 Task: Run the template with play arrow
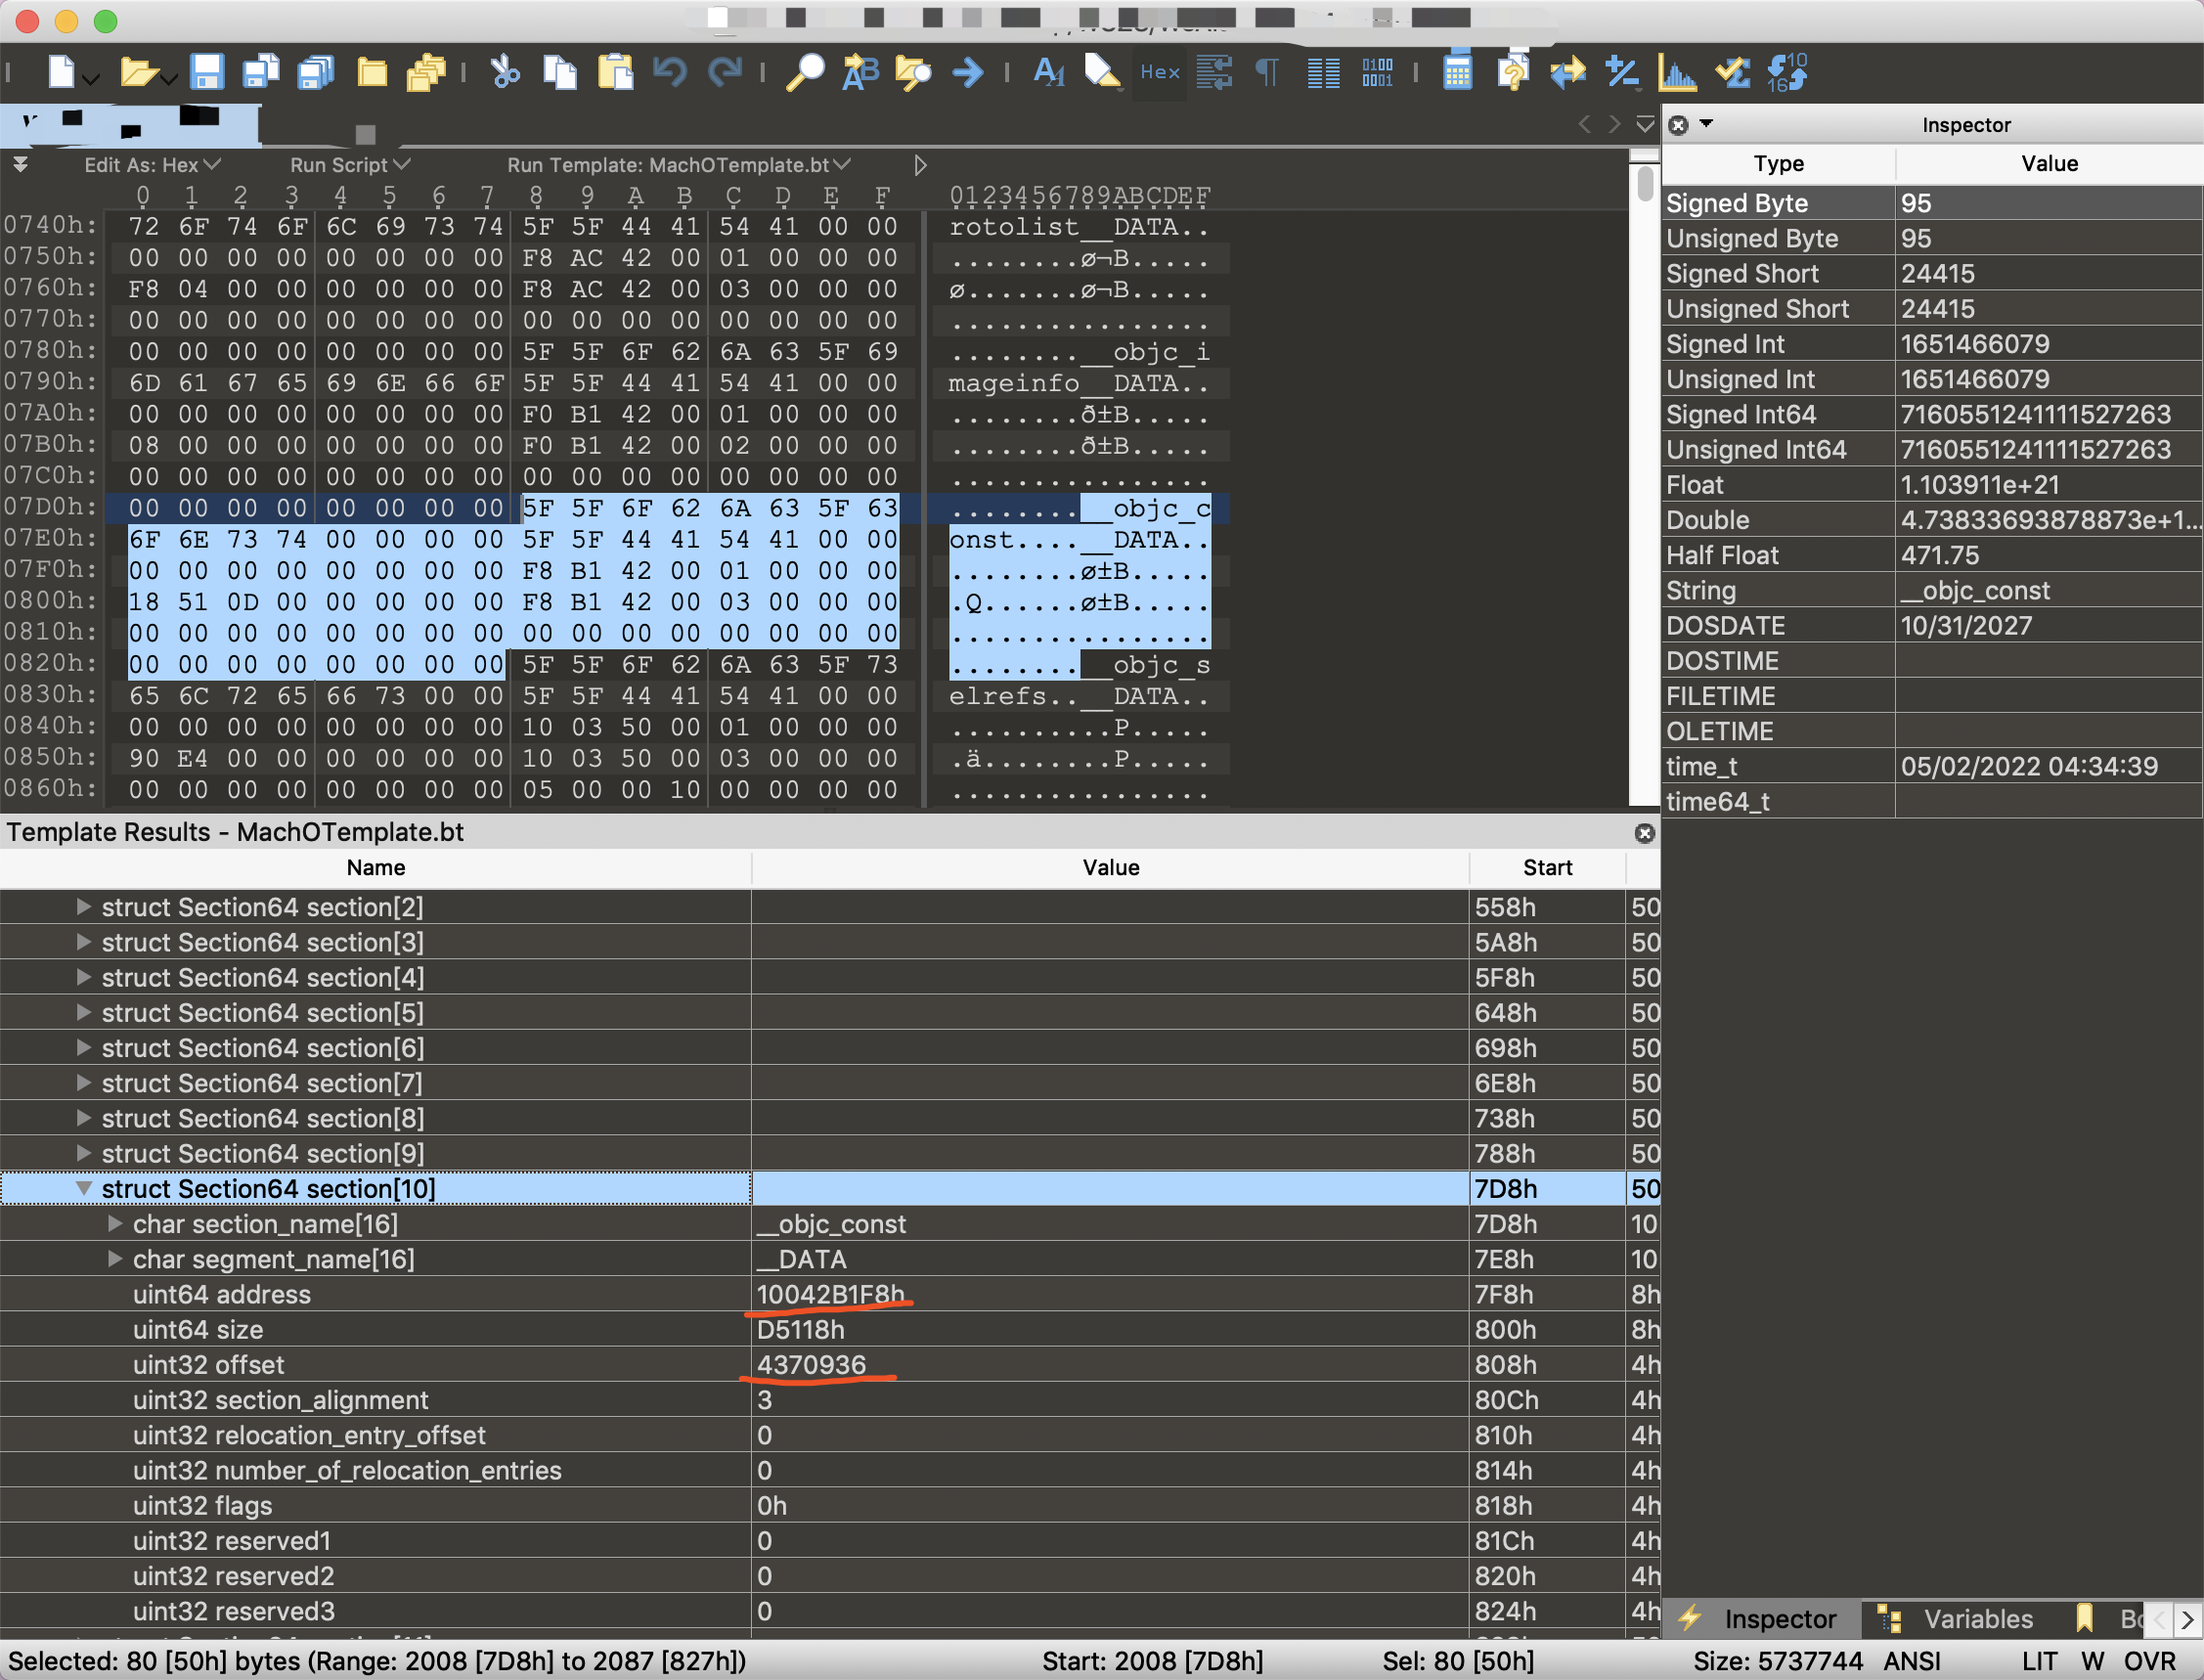(x=920, y=165)
